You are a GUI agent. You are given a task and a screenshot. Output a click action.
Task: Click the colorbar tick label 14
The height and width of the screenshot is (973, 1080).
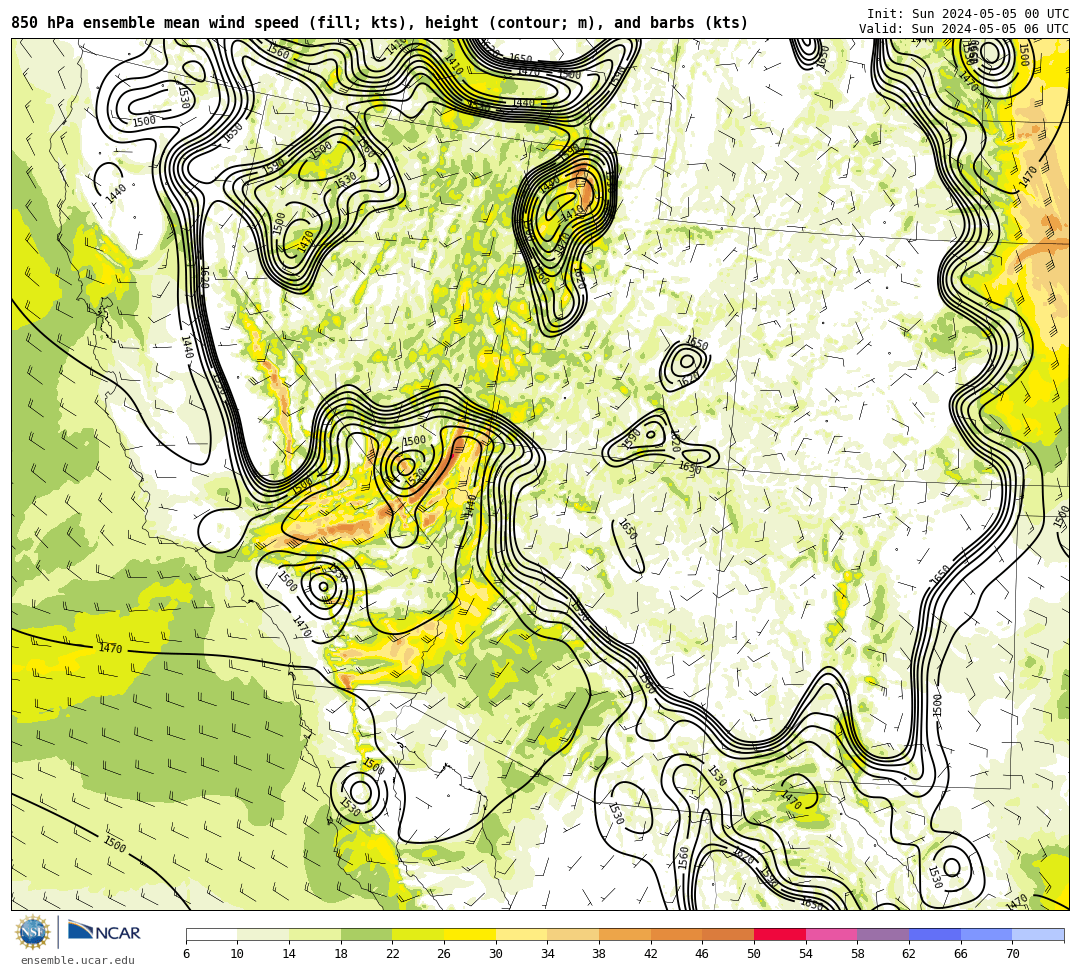click(289, 954)
